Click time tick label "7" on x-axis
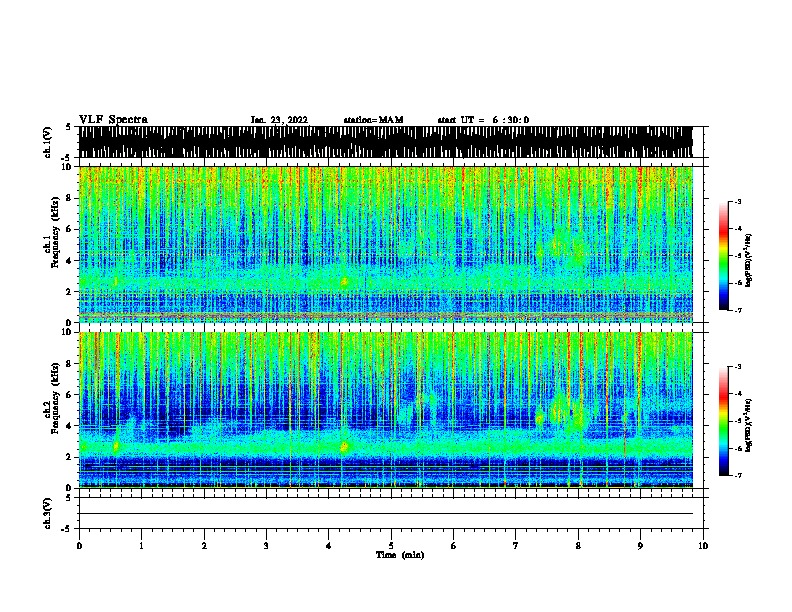 [x=516, y=546]
